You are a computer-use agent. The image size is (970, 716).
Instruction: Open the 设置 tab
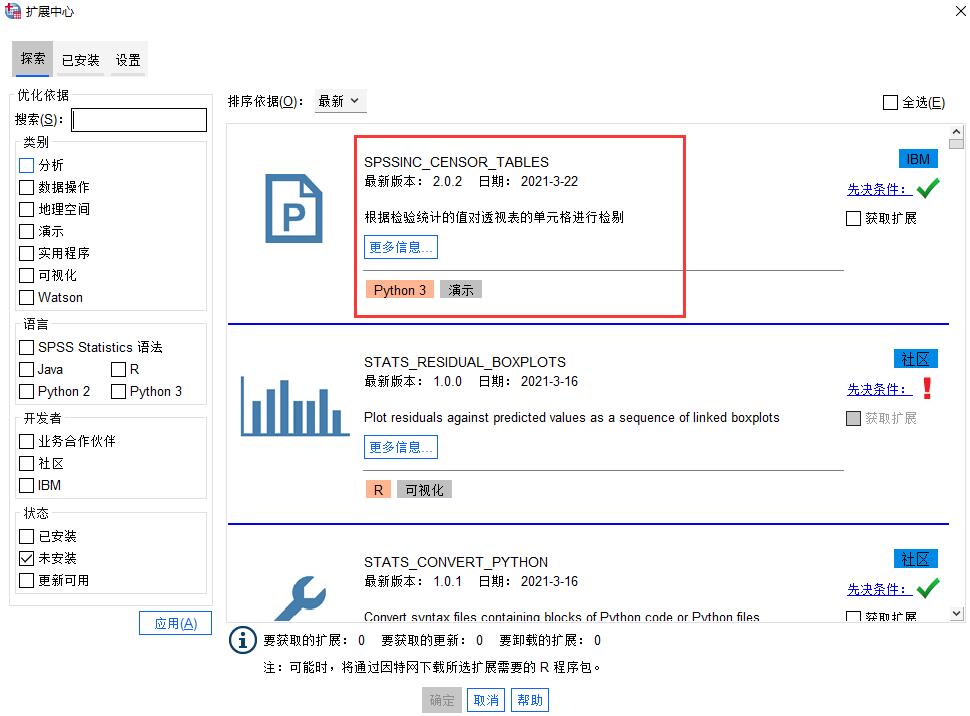pos(127,59)
